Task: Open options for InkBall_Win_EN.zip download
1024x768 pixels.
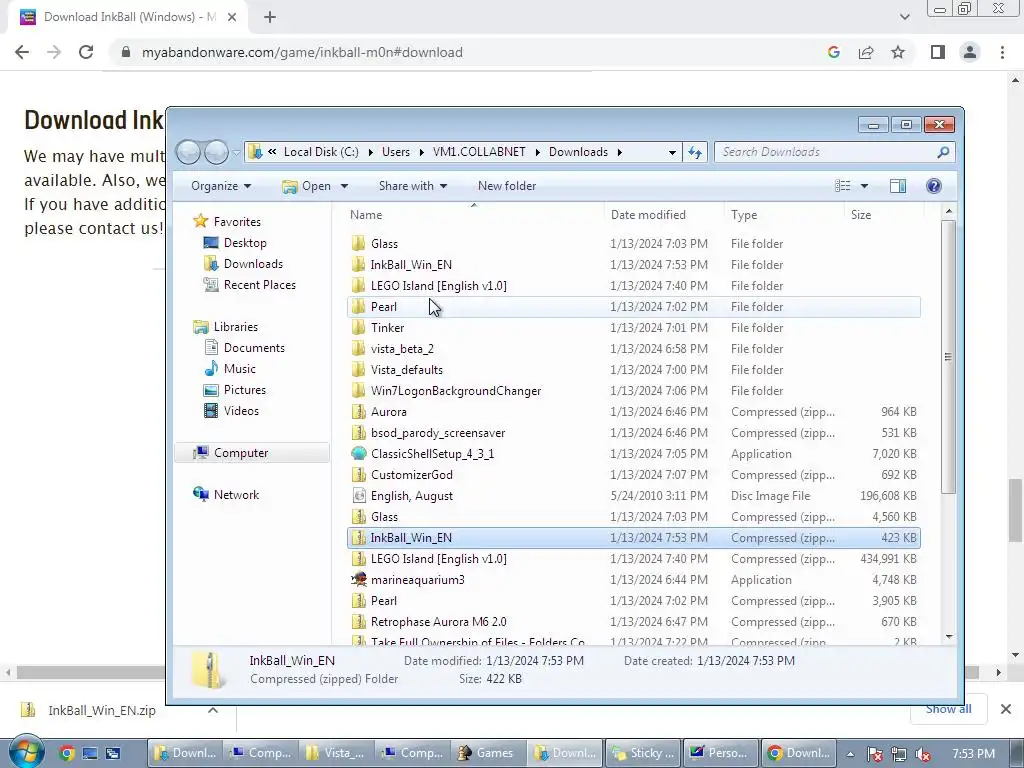Action: click(x=213, y=710)
